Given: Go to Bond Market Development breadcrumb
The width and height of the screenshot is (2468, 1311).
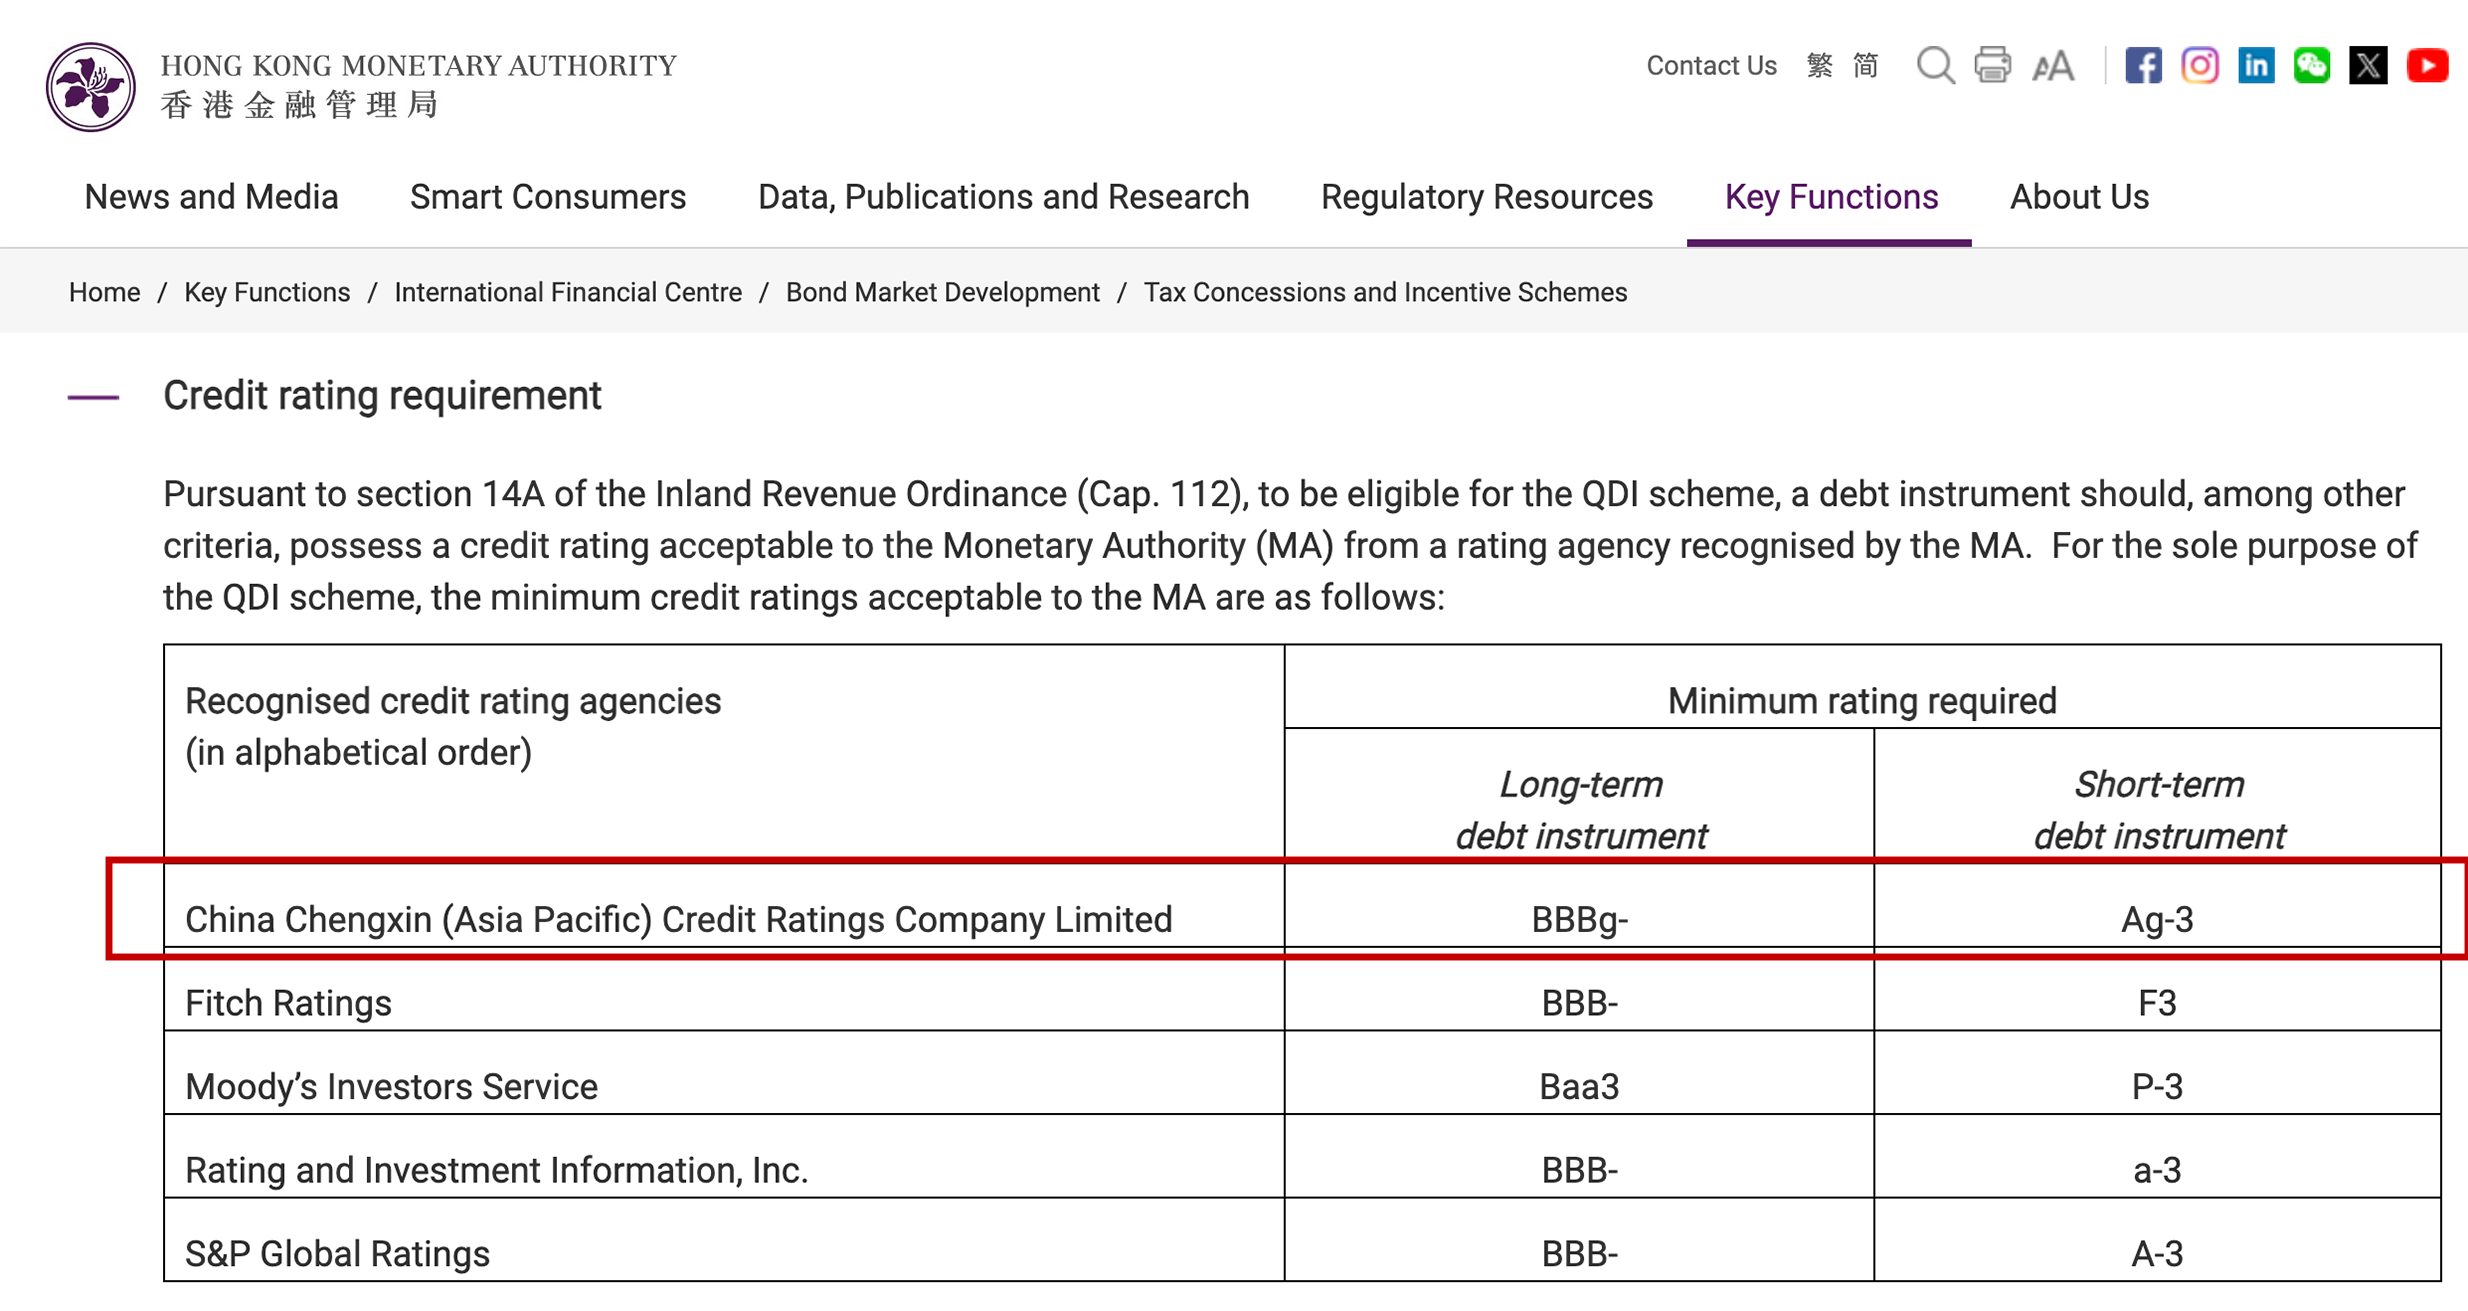Looking at the screenshot, I should pyautogui.click(x=942, y=292).
